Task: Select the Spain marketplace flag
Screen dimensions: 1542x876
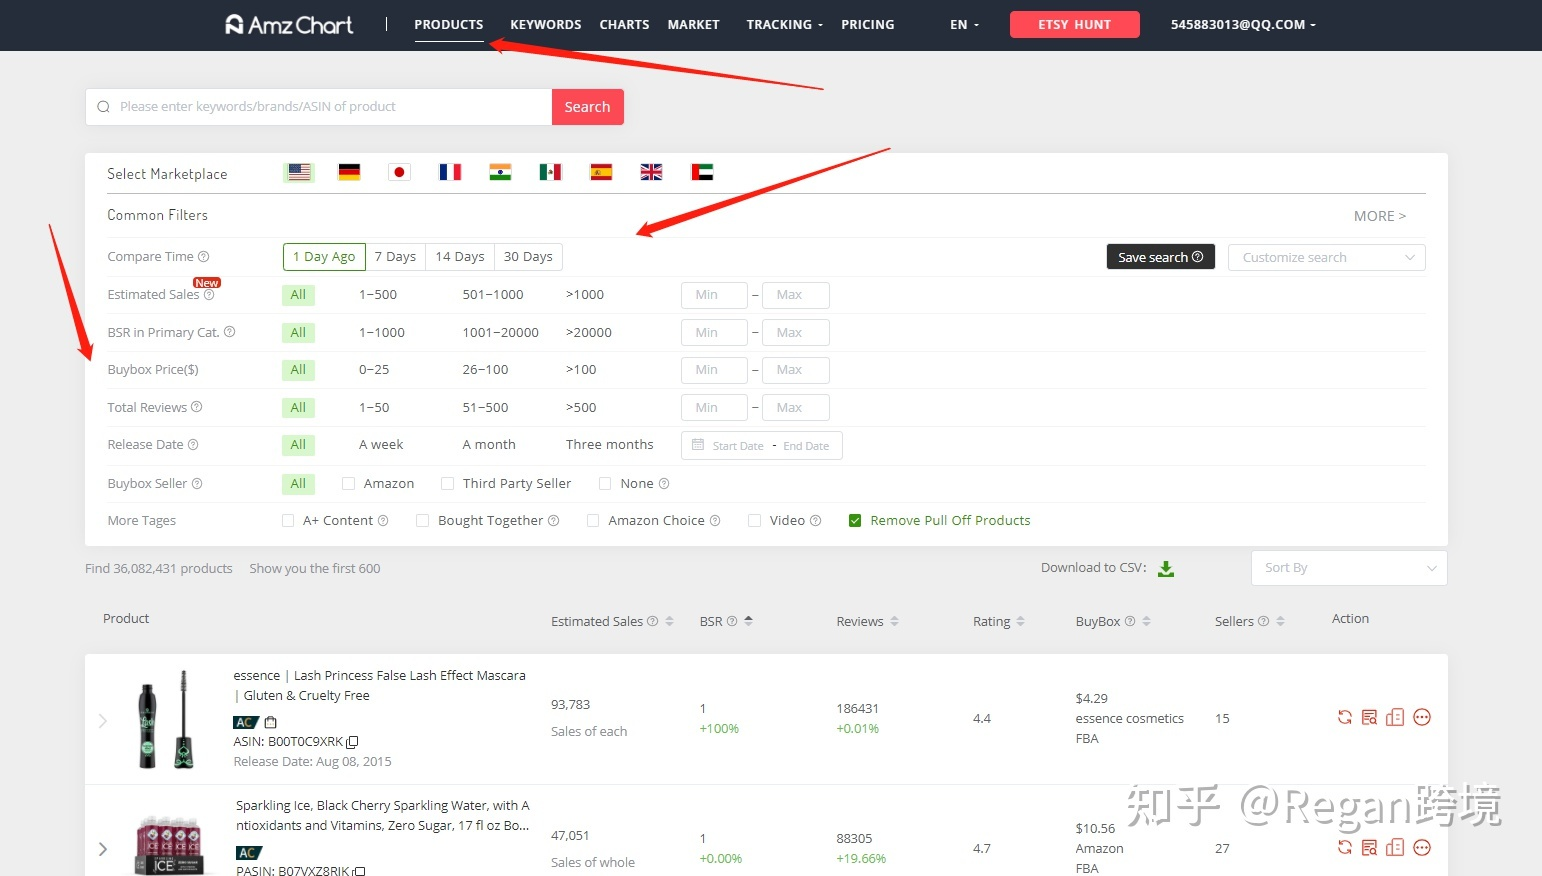Action: (601, 172)
